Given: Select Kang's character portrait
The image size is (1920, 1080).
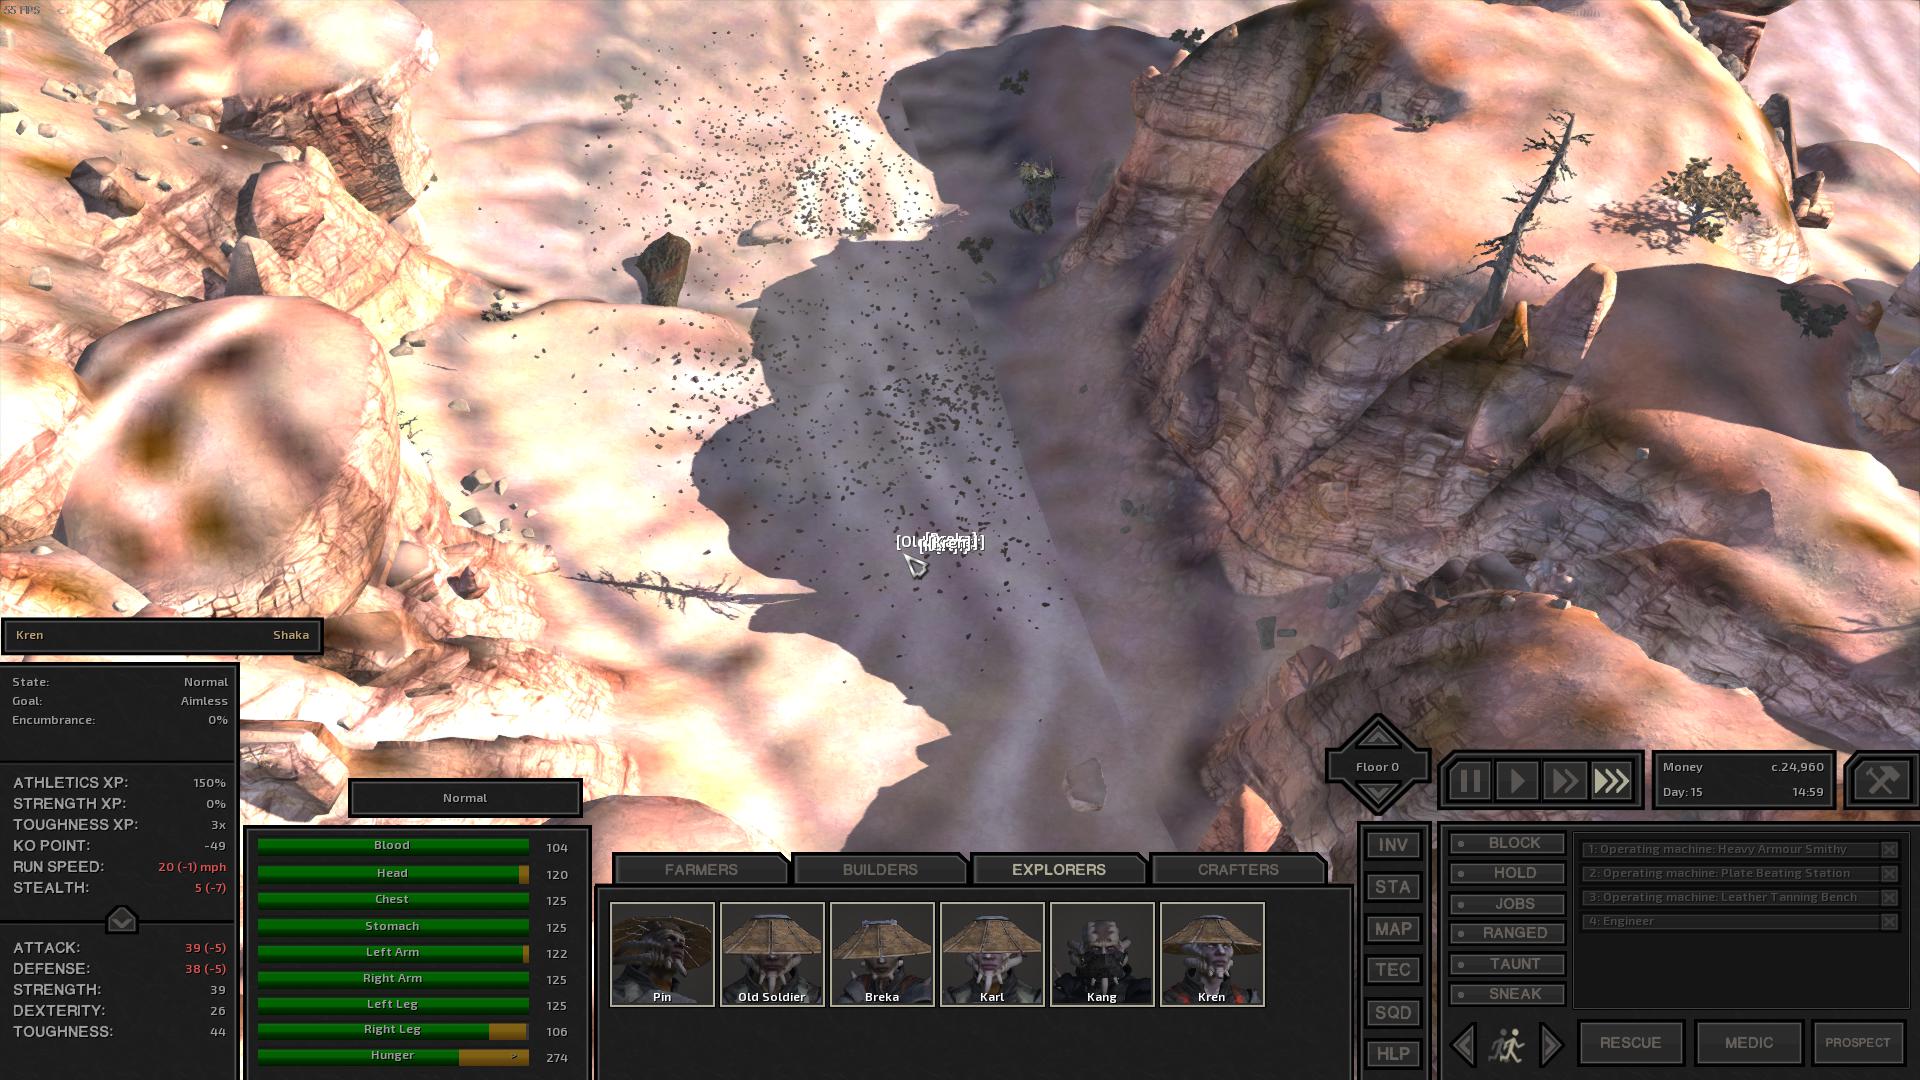Looking at the screenshot, I should click(1102, 954).
